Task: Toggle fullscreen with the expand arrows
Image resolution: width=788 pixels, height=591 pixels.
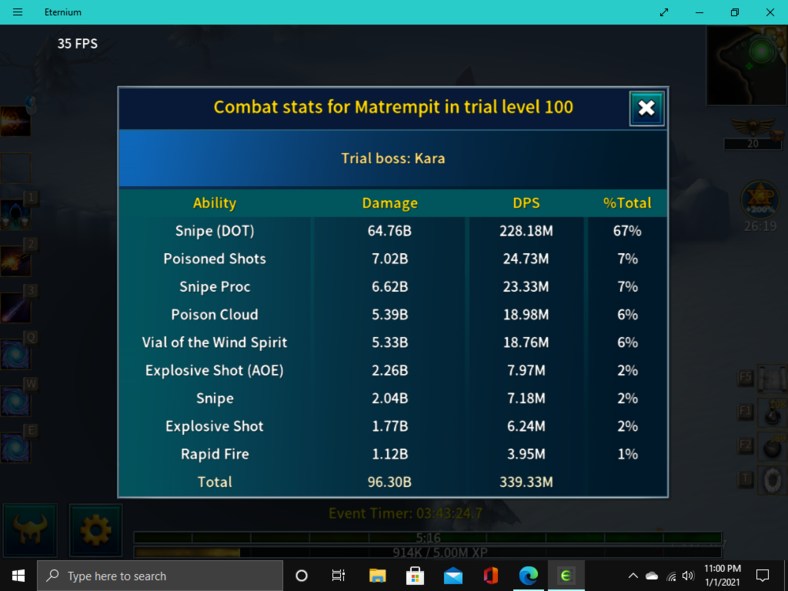Action: click(664, 12)
